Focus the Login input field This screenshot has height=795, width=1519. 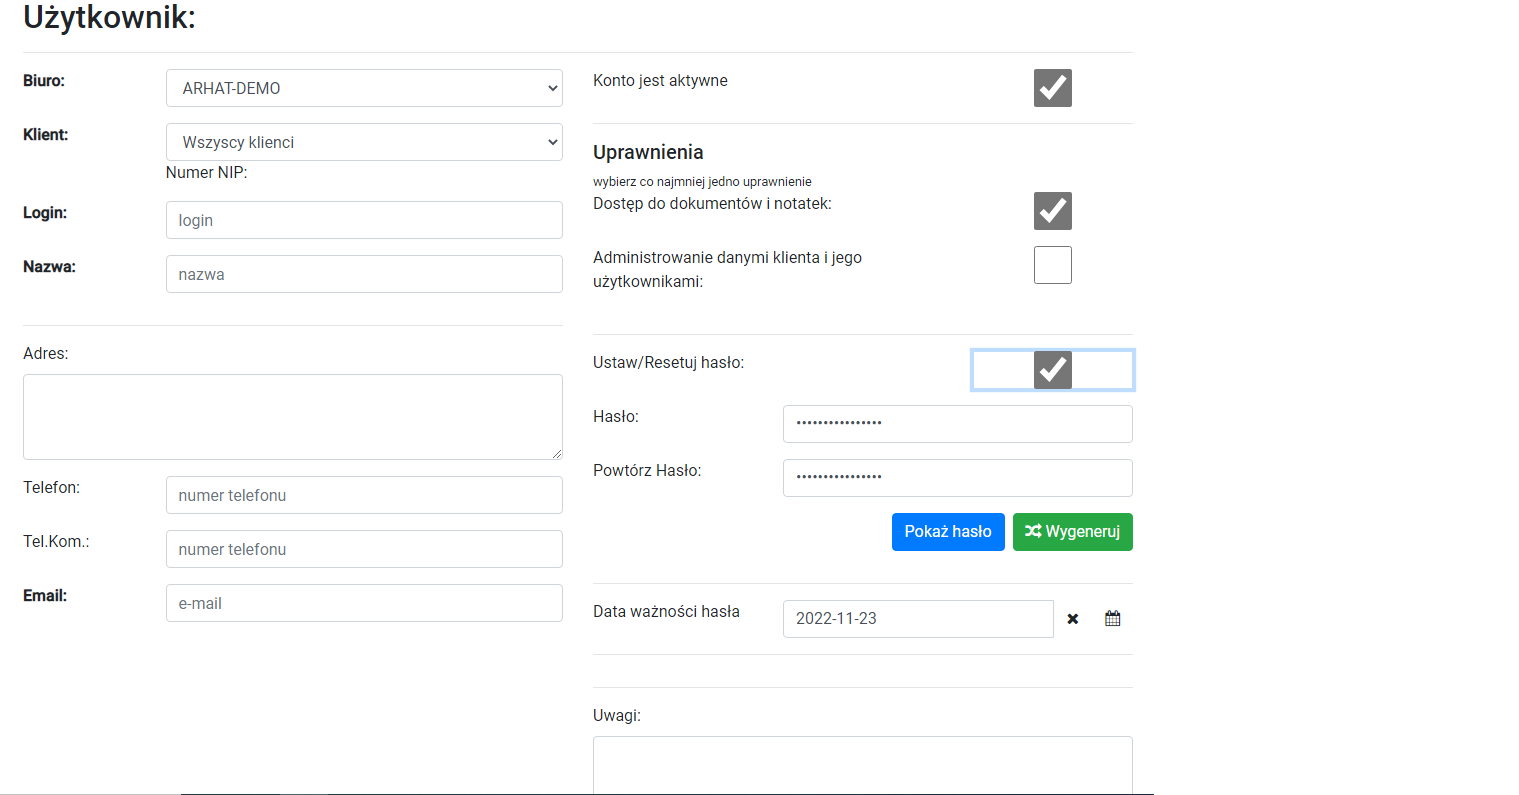click(364, 220)
